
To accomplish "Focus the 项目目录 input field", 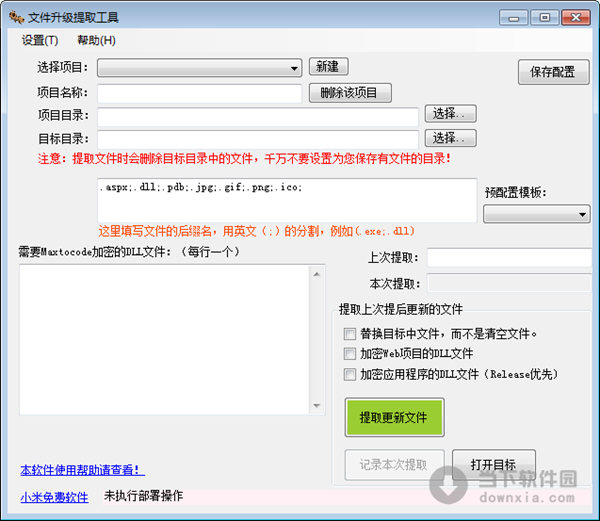I will coord(258,116).
